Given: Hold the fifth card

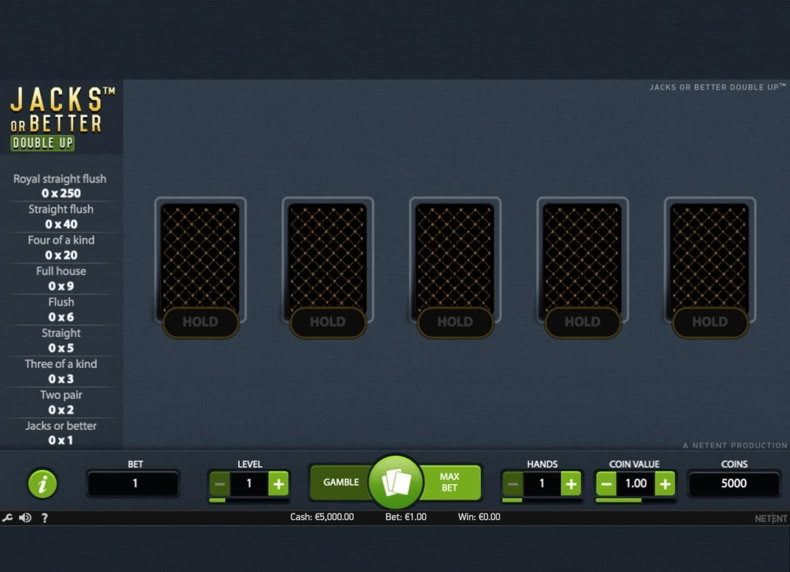Looking at the screenshot, I should point(710,322).
